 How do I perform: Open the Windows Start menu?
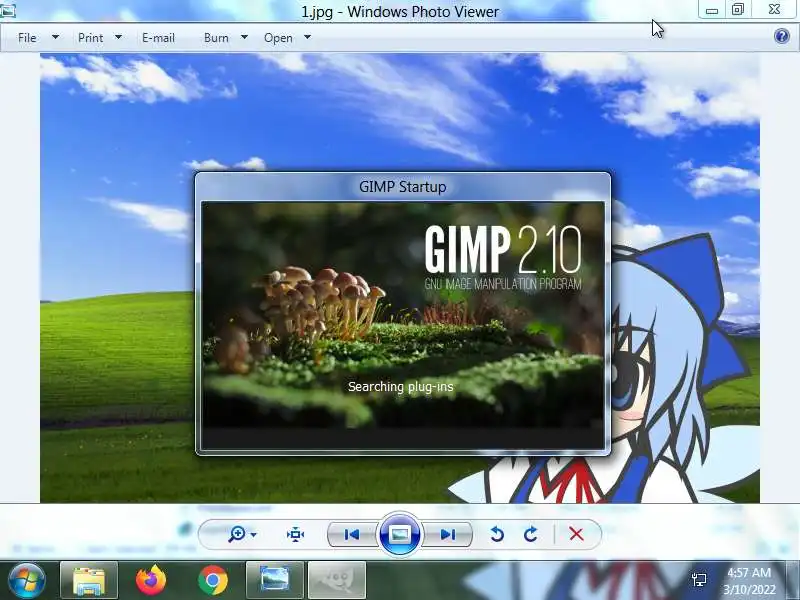pyautogui.click(x=27, y=580)
